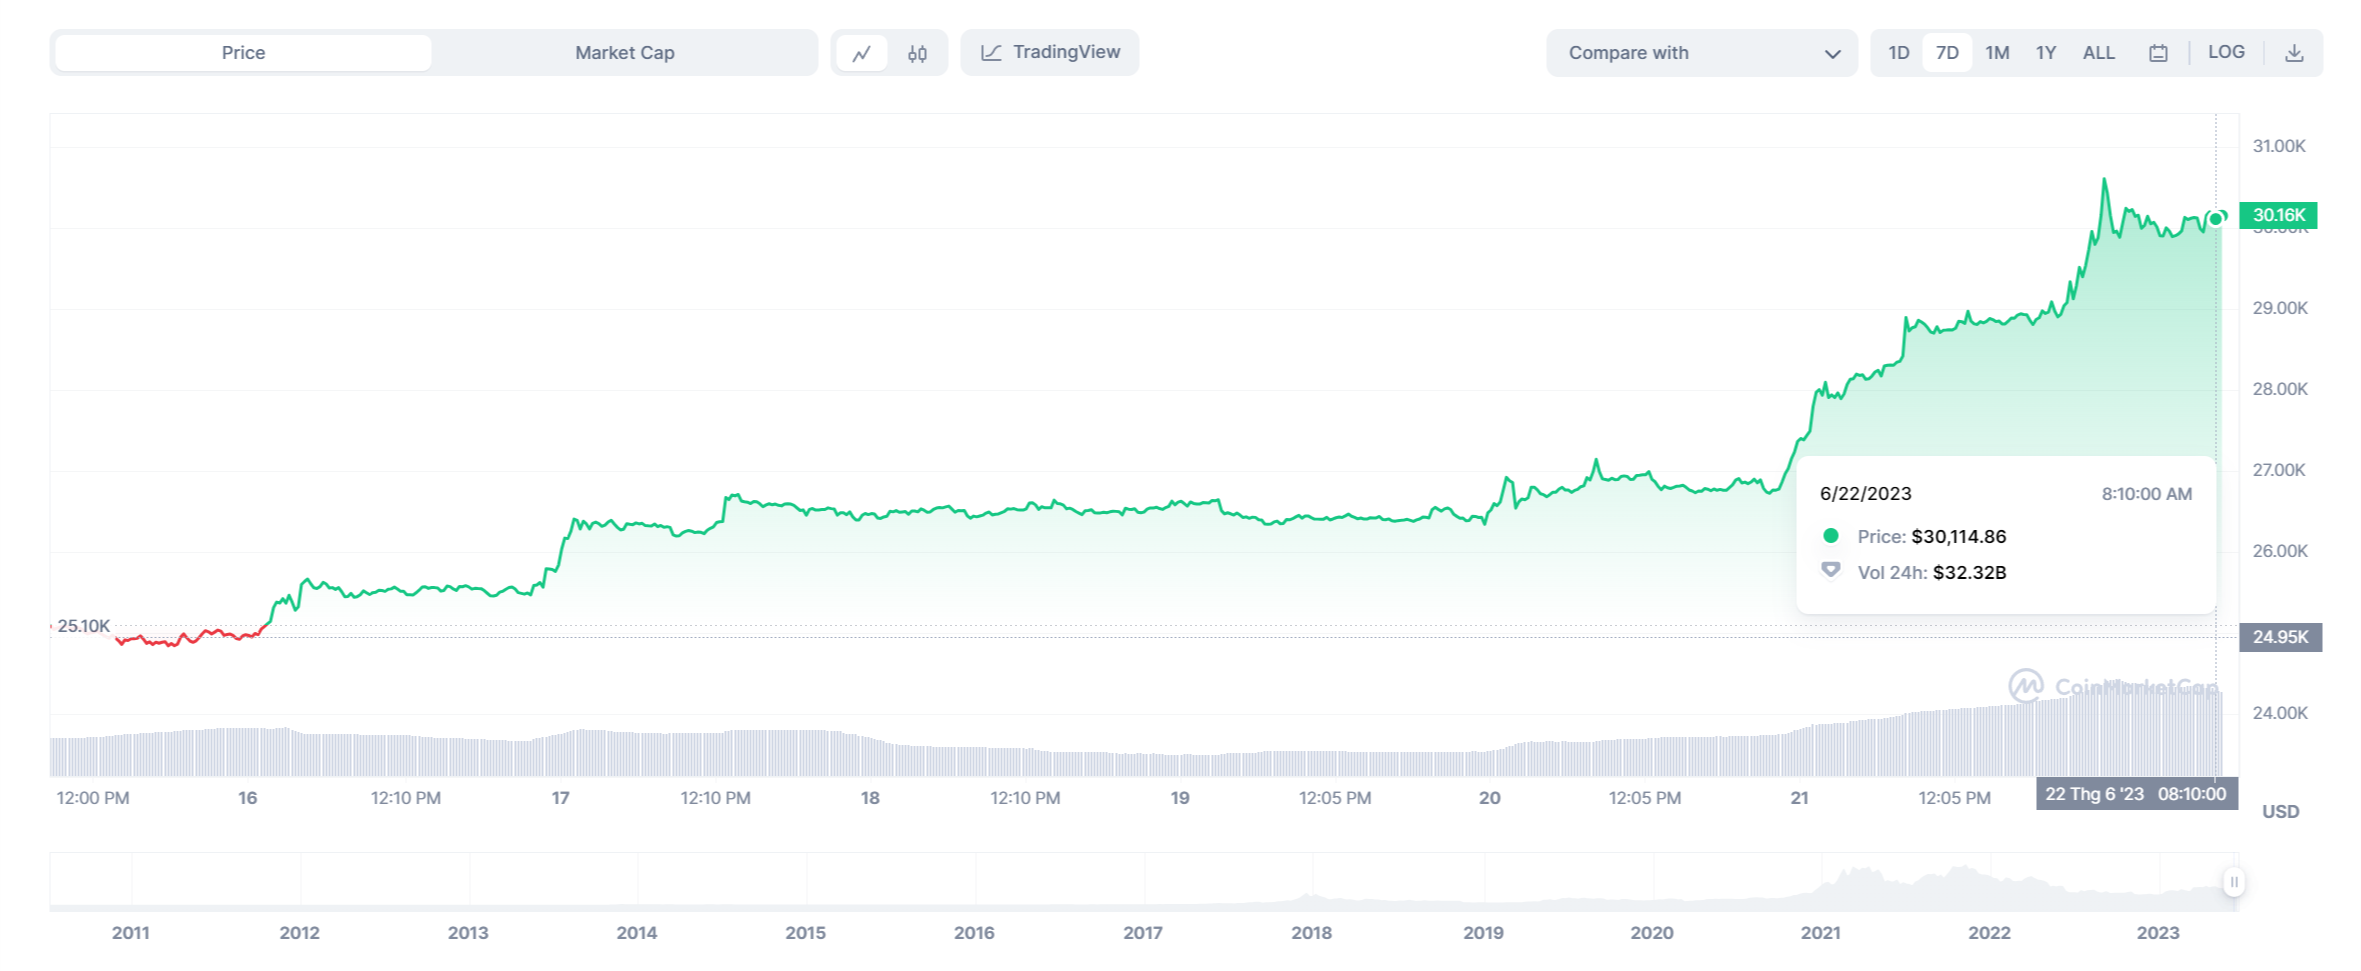2361x971 pixels.
Task: Click the date label 18 on the x-axis
Action: 870,798
